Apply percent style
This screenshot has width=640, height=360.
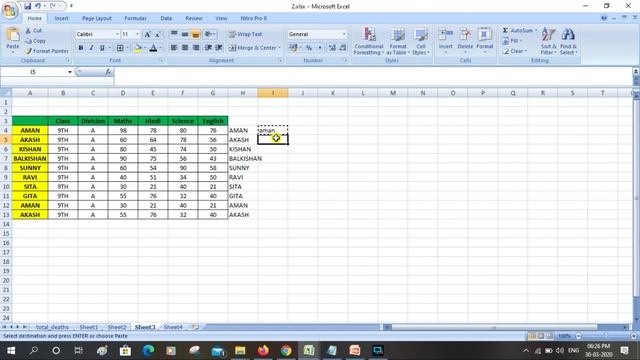(x=309, y=48)
